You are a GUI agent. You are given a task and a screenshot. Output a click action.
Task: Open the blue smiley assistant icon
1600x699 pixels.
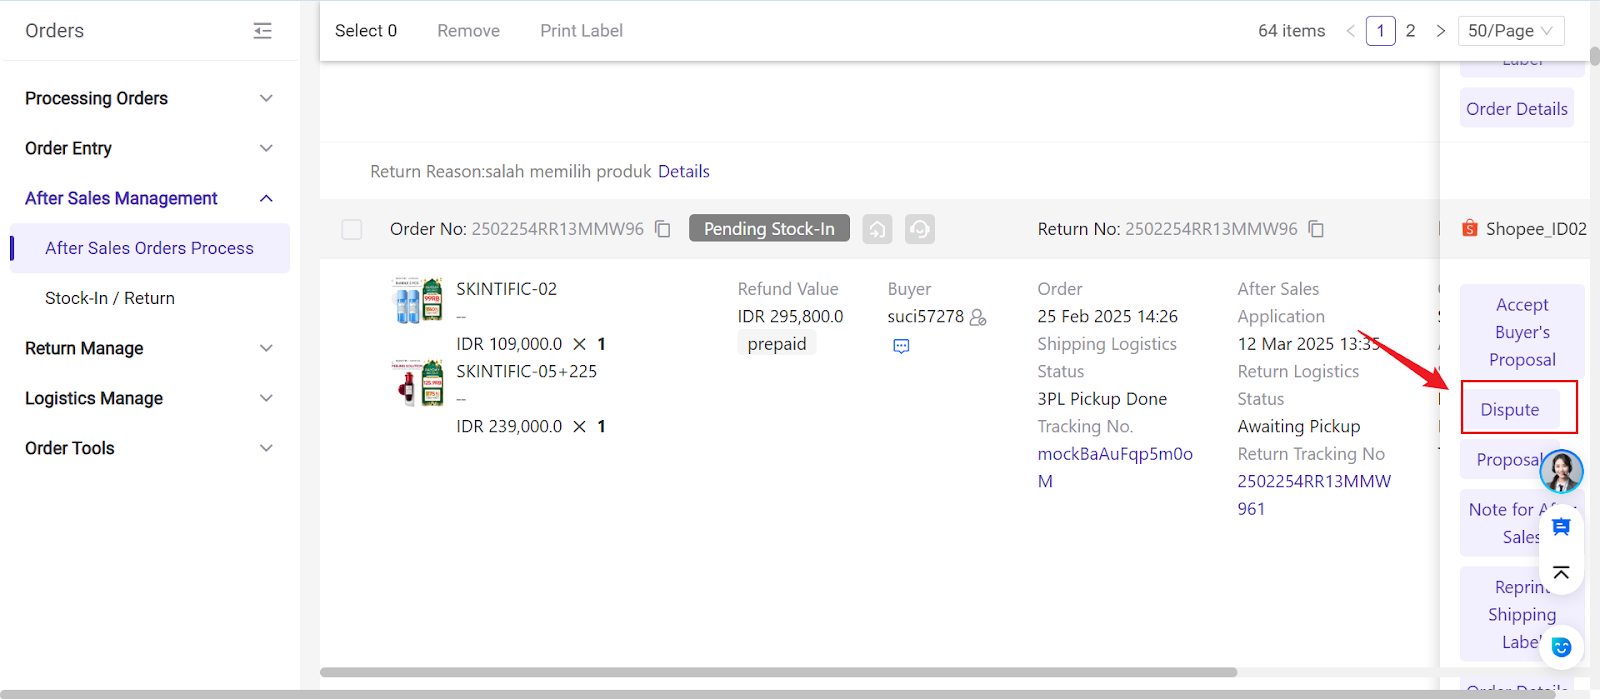click(x=1561, y=648)
